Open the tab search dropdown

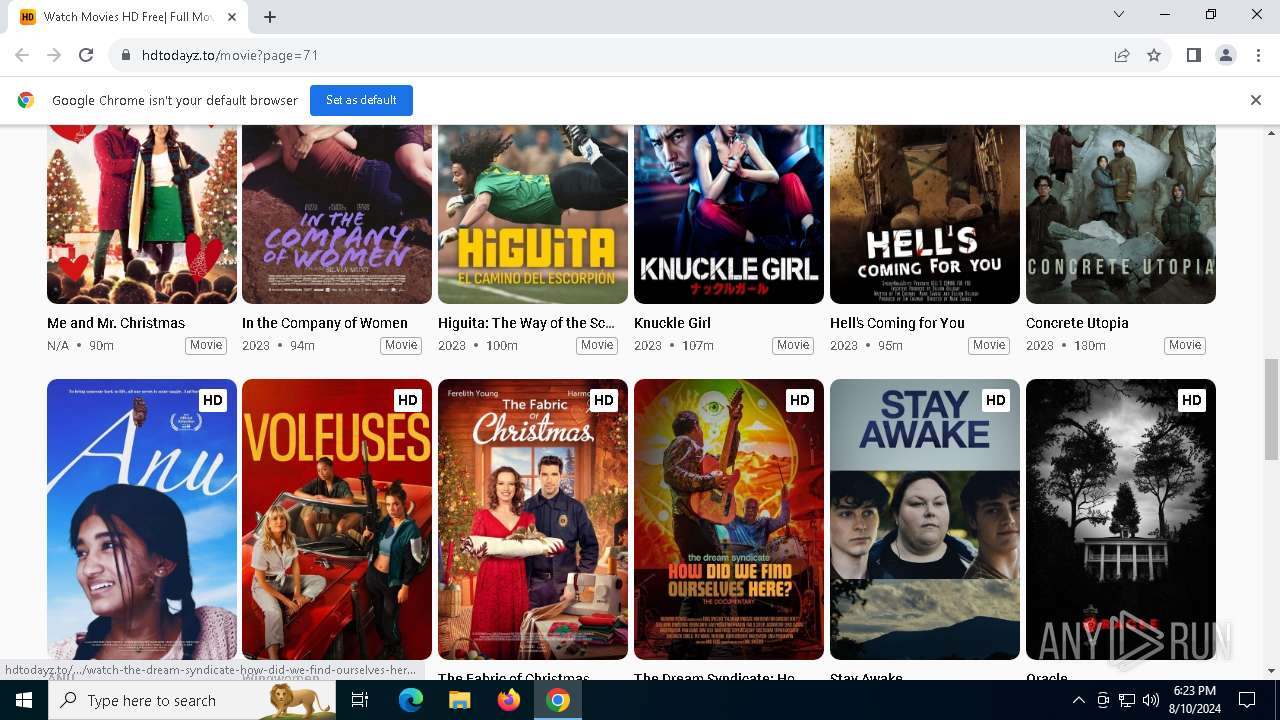[x=1119, y=14]
